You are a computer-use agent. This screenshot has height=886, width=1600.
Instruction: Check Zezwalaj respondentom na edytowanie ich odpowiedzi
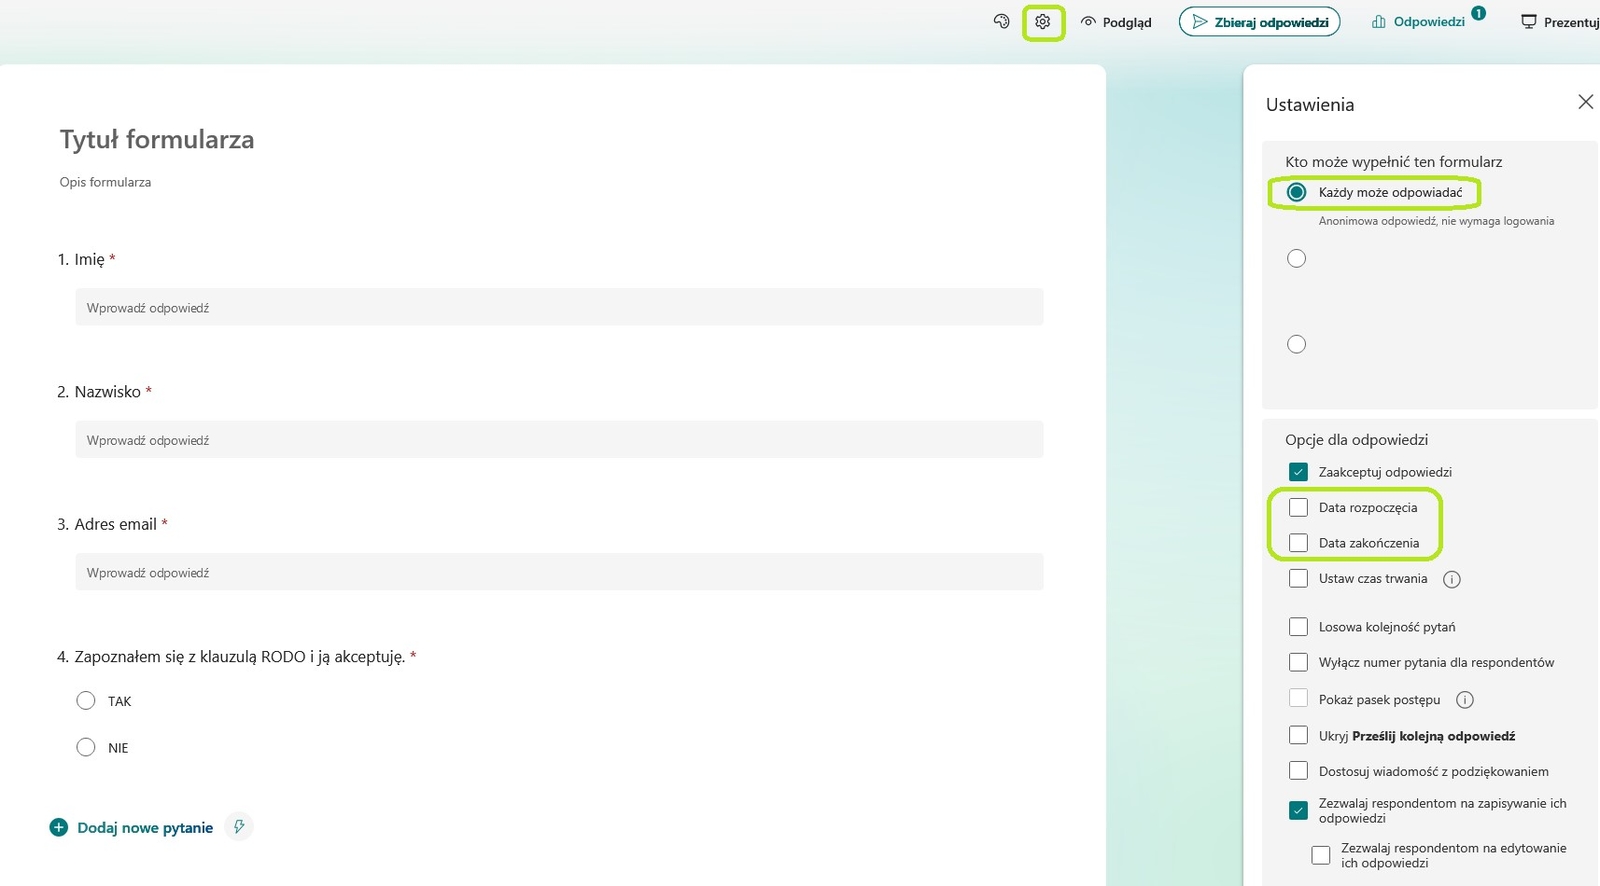click(1321, 855)
